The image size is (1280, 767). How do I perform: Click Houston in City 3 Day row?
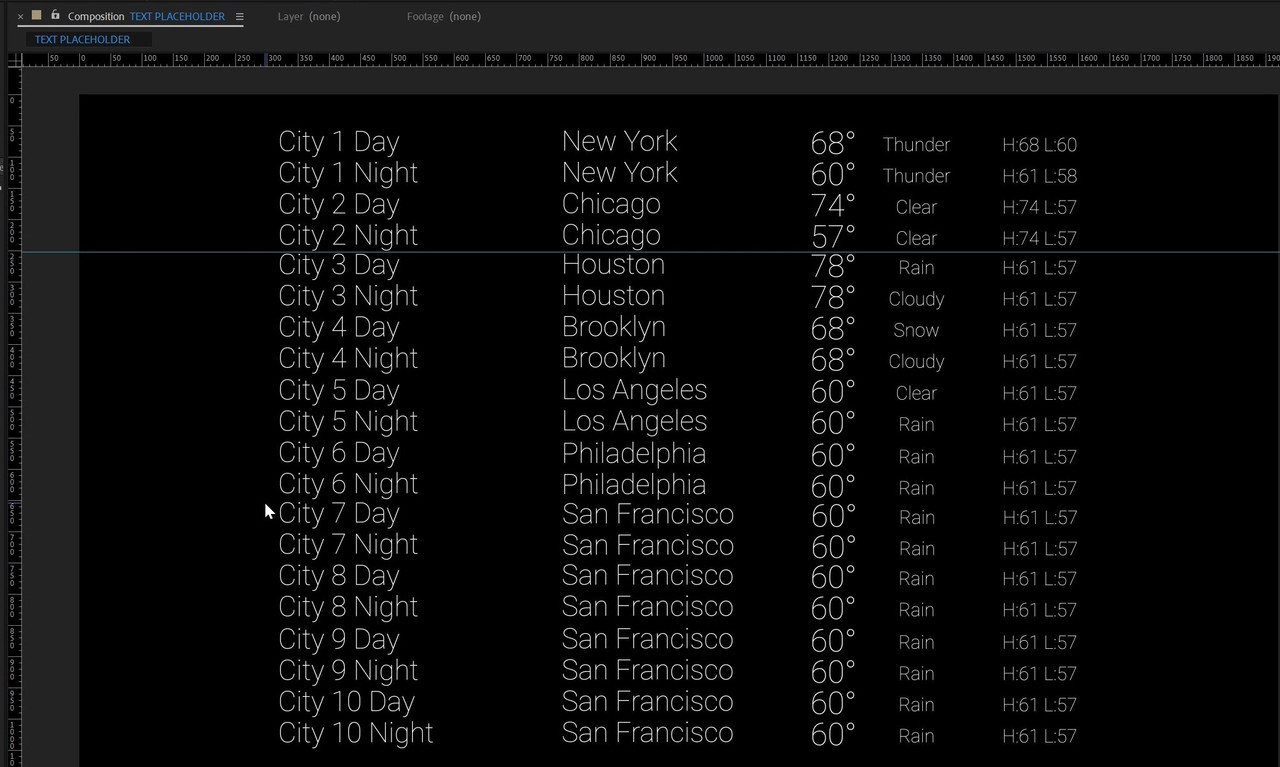click(613, 264)
